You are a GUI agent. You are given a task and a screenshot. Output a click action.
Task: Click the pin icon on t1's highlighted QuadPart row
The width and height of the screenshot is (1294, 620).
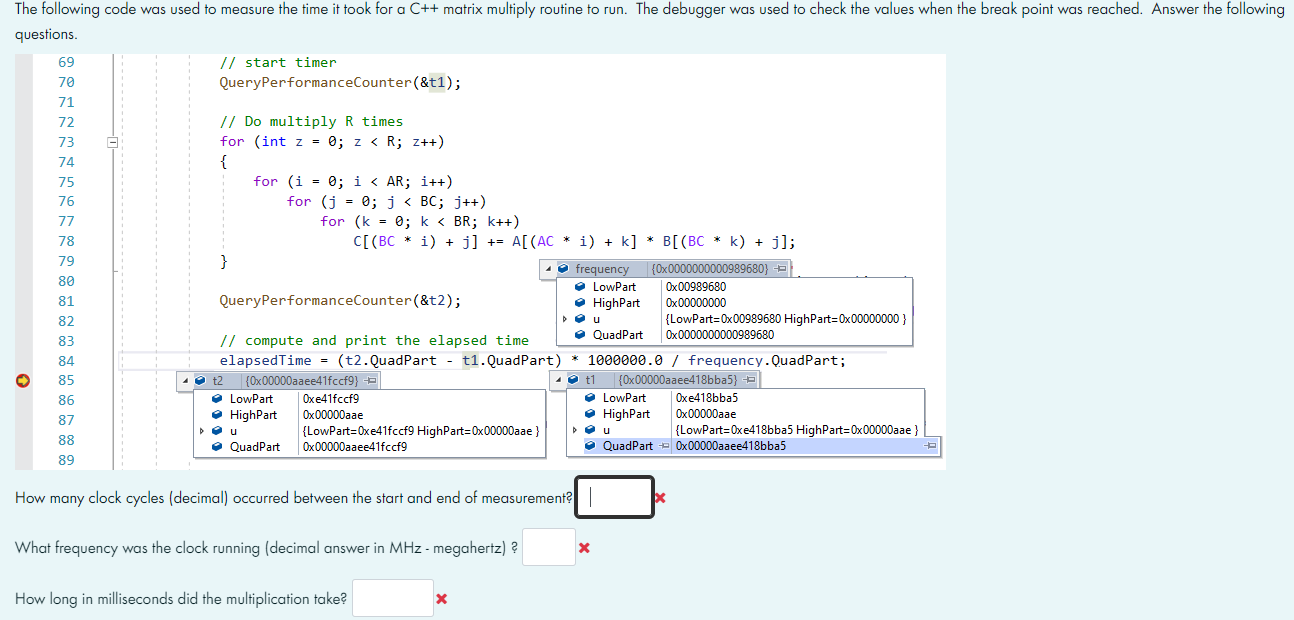pyautogui.click(x=661, y=446)
